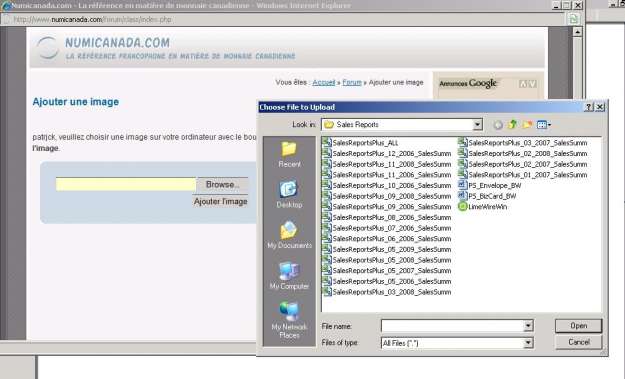The height and width of the screenshot is (379, 625).
Task: Select the SalesReportsPlus_ALL spreadsheet
Action: [360, 143]
